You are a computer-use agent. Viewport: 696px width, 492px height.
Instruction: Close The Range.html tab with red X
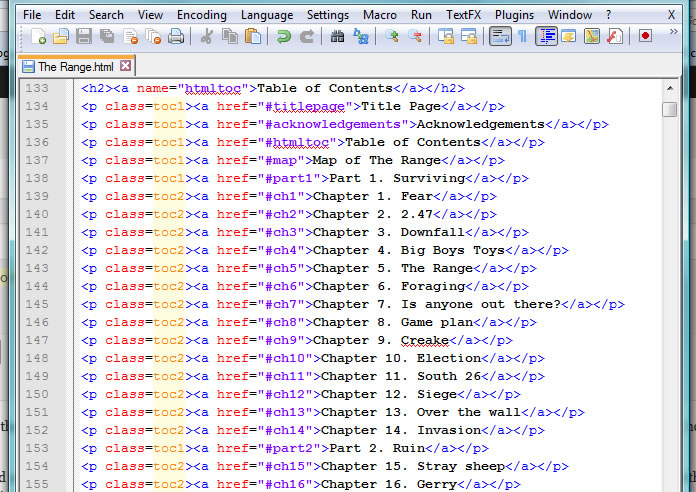(x=125, y=66)
